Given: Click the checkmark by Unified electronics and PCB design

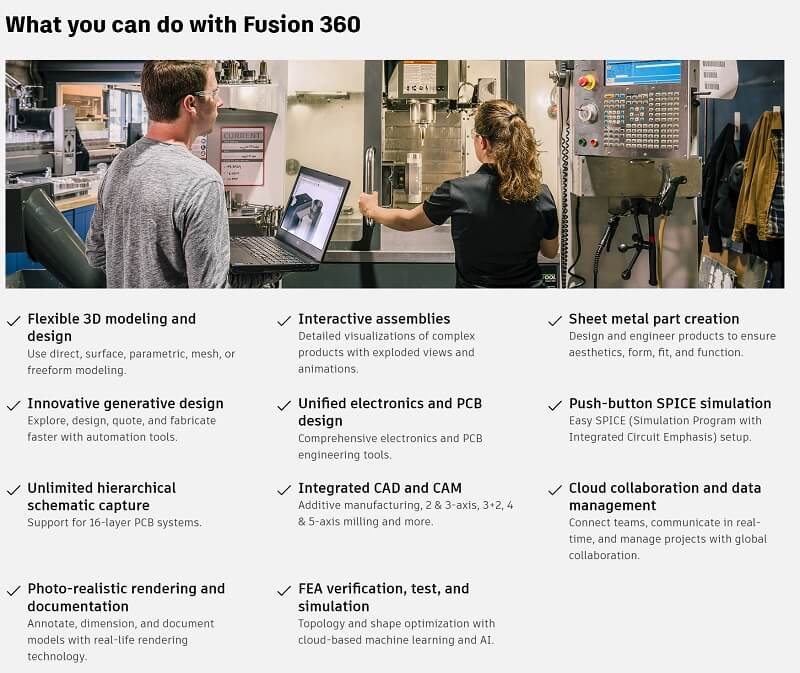Looking at the screenshot, I should point(284,405).
